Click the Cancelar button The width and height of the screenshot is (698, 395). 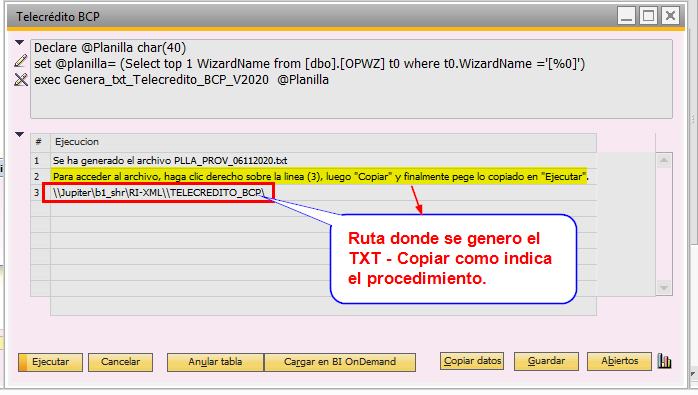[x=120, y=362]
